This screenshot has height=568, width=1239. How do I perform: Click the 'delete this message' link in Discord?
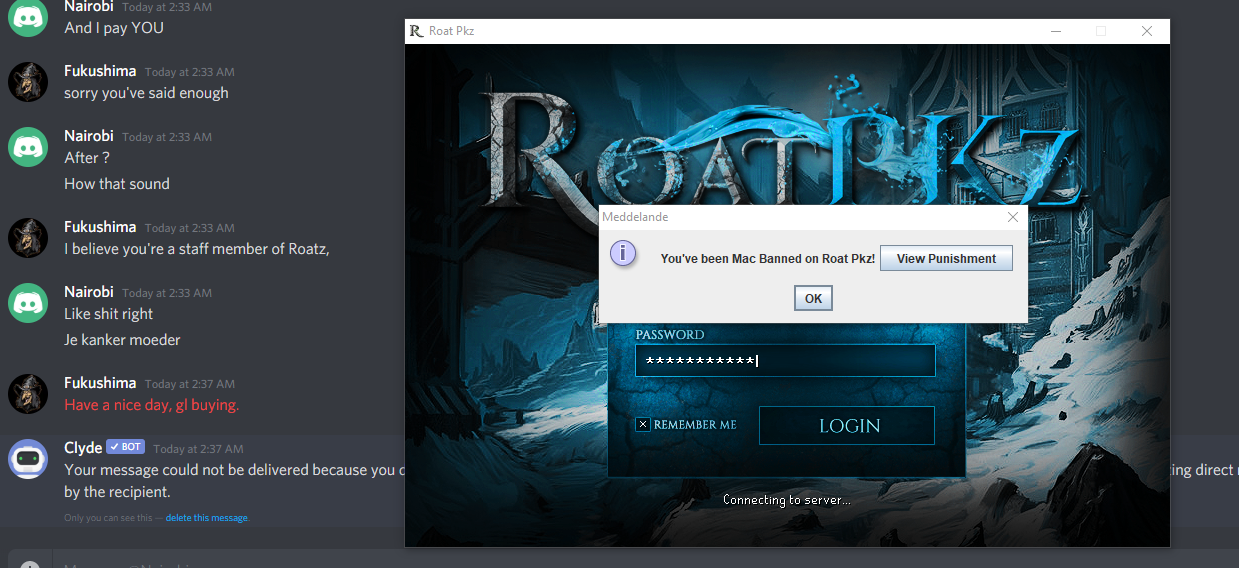point(207,518)
